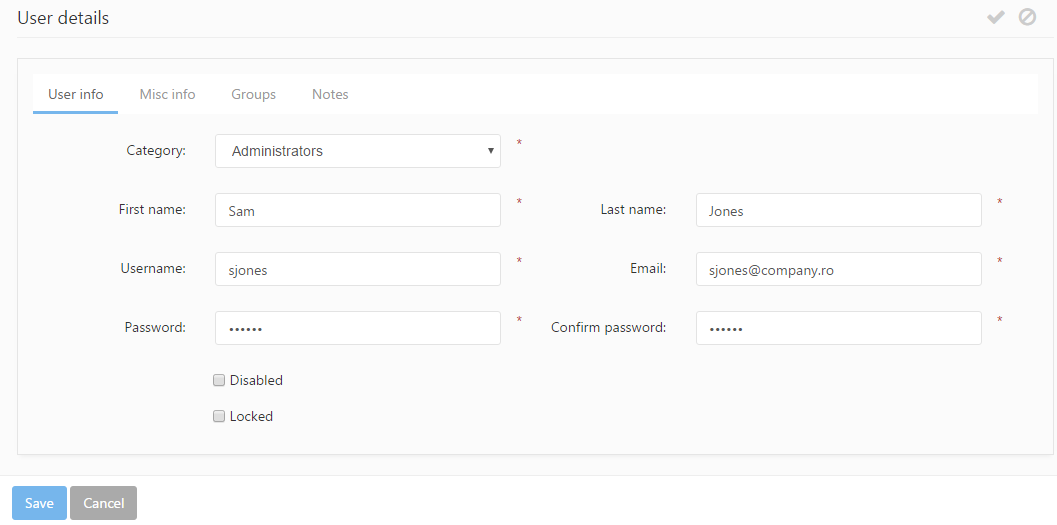
Task: Select the Username text box
Action: coord(357,269)
